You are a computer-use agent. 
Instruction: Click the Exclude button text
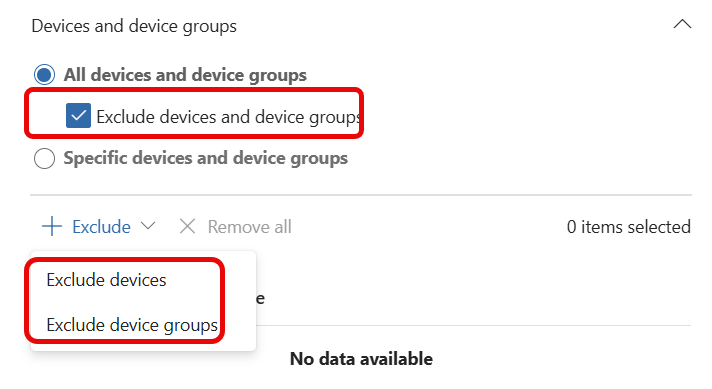coord(101,227)
